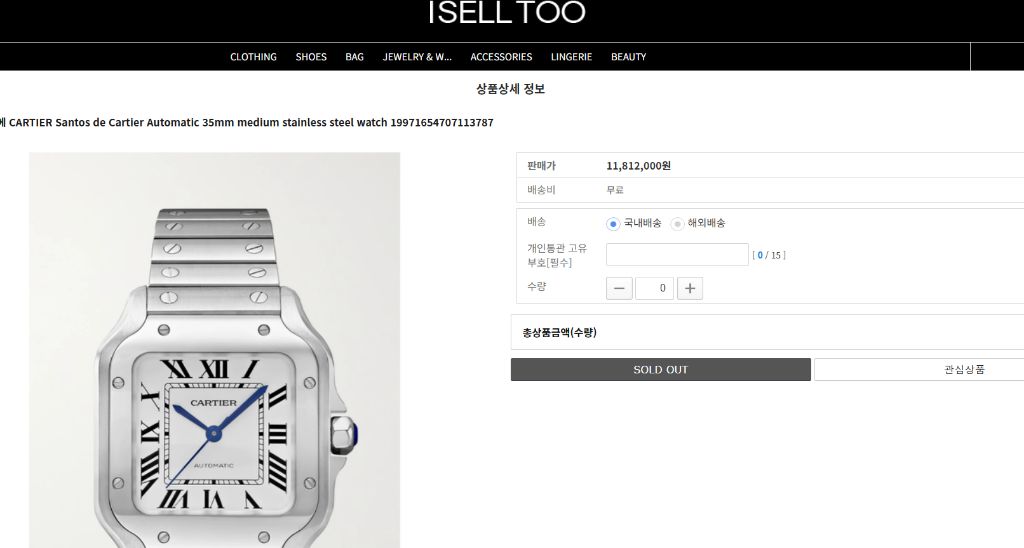This screenshot has height=548, width=1024.
Task: Select the 해외배송 overseas shipping radio
Action: click(x=677, y=224)
